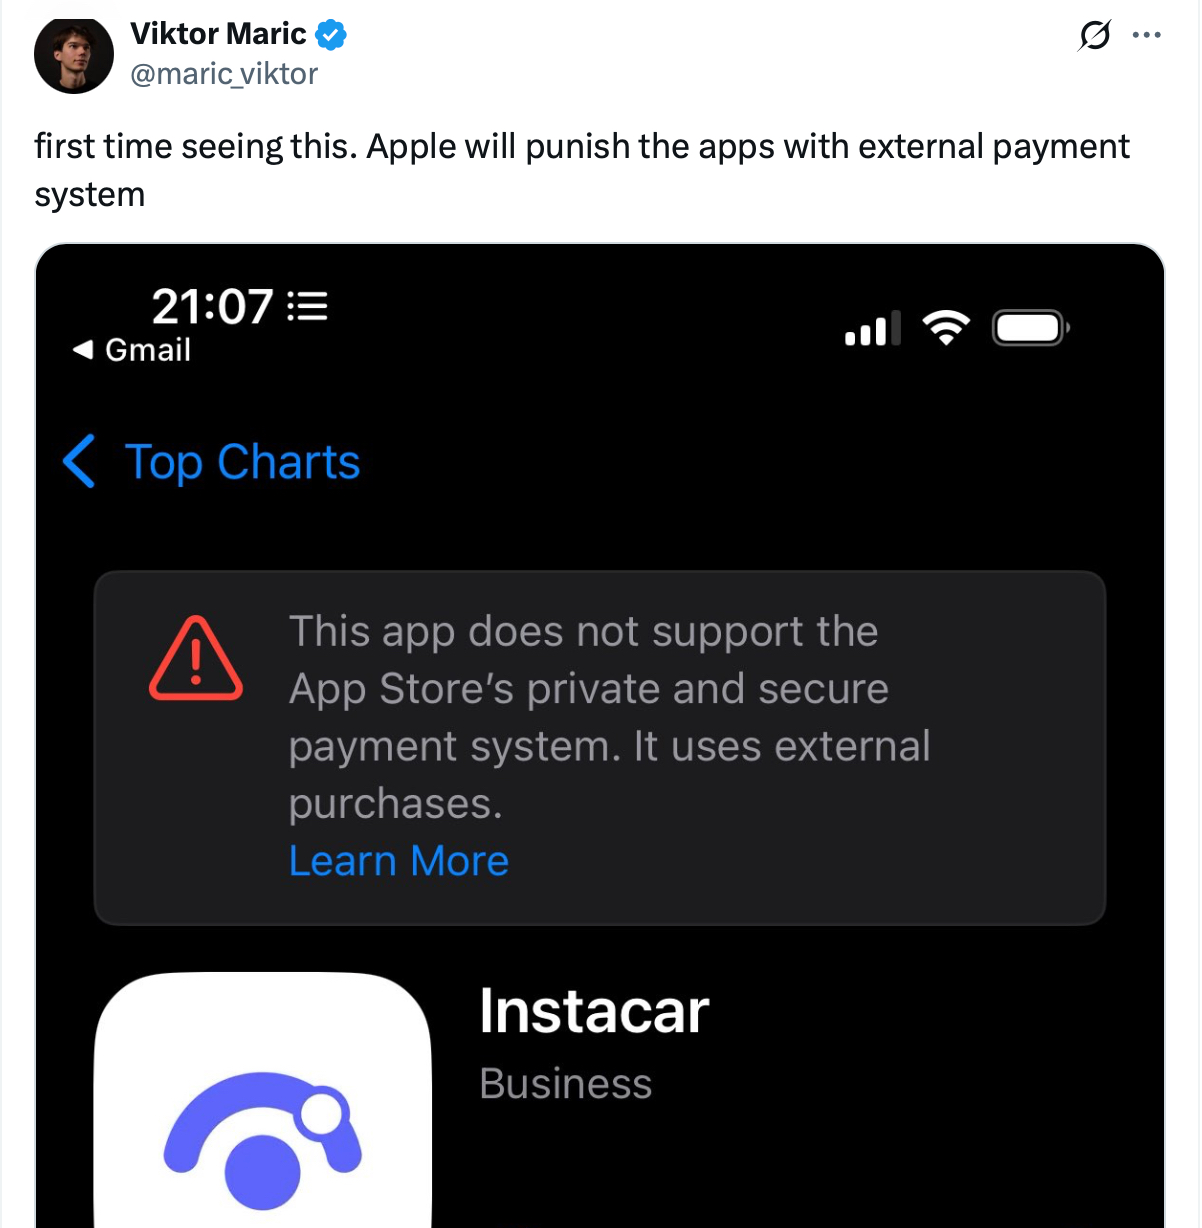1202x1228 pixels.
Task: Tap the small back arrow beside Gmail
Action: (x=83, y=350)
